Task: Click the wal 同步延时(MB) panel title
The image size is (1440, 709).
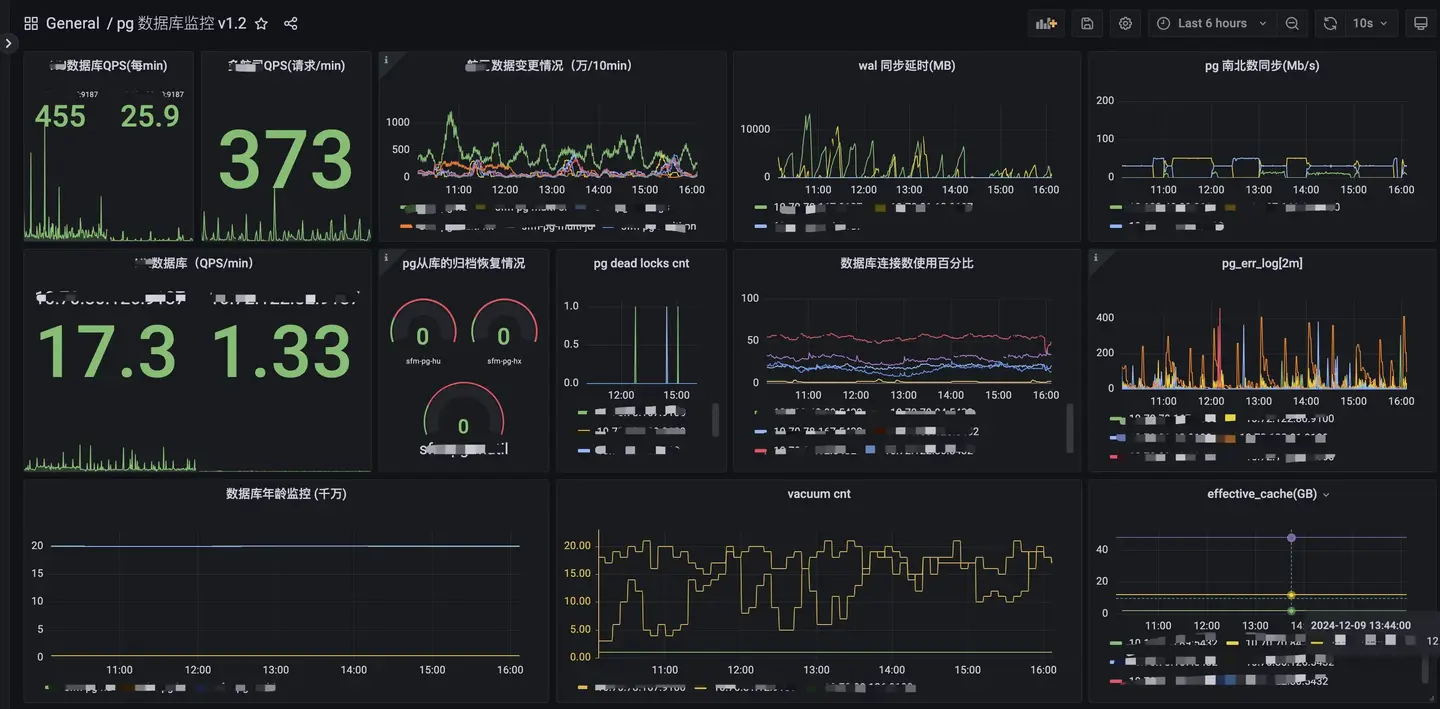Action: (906, 66)
